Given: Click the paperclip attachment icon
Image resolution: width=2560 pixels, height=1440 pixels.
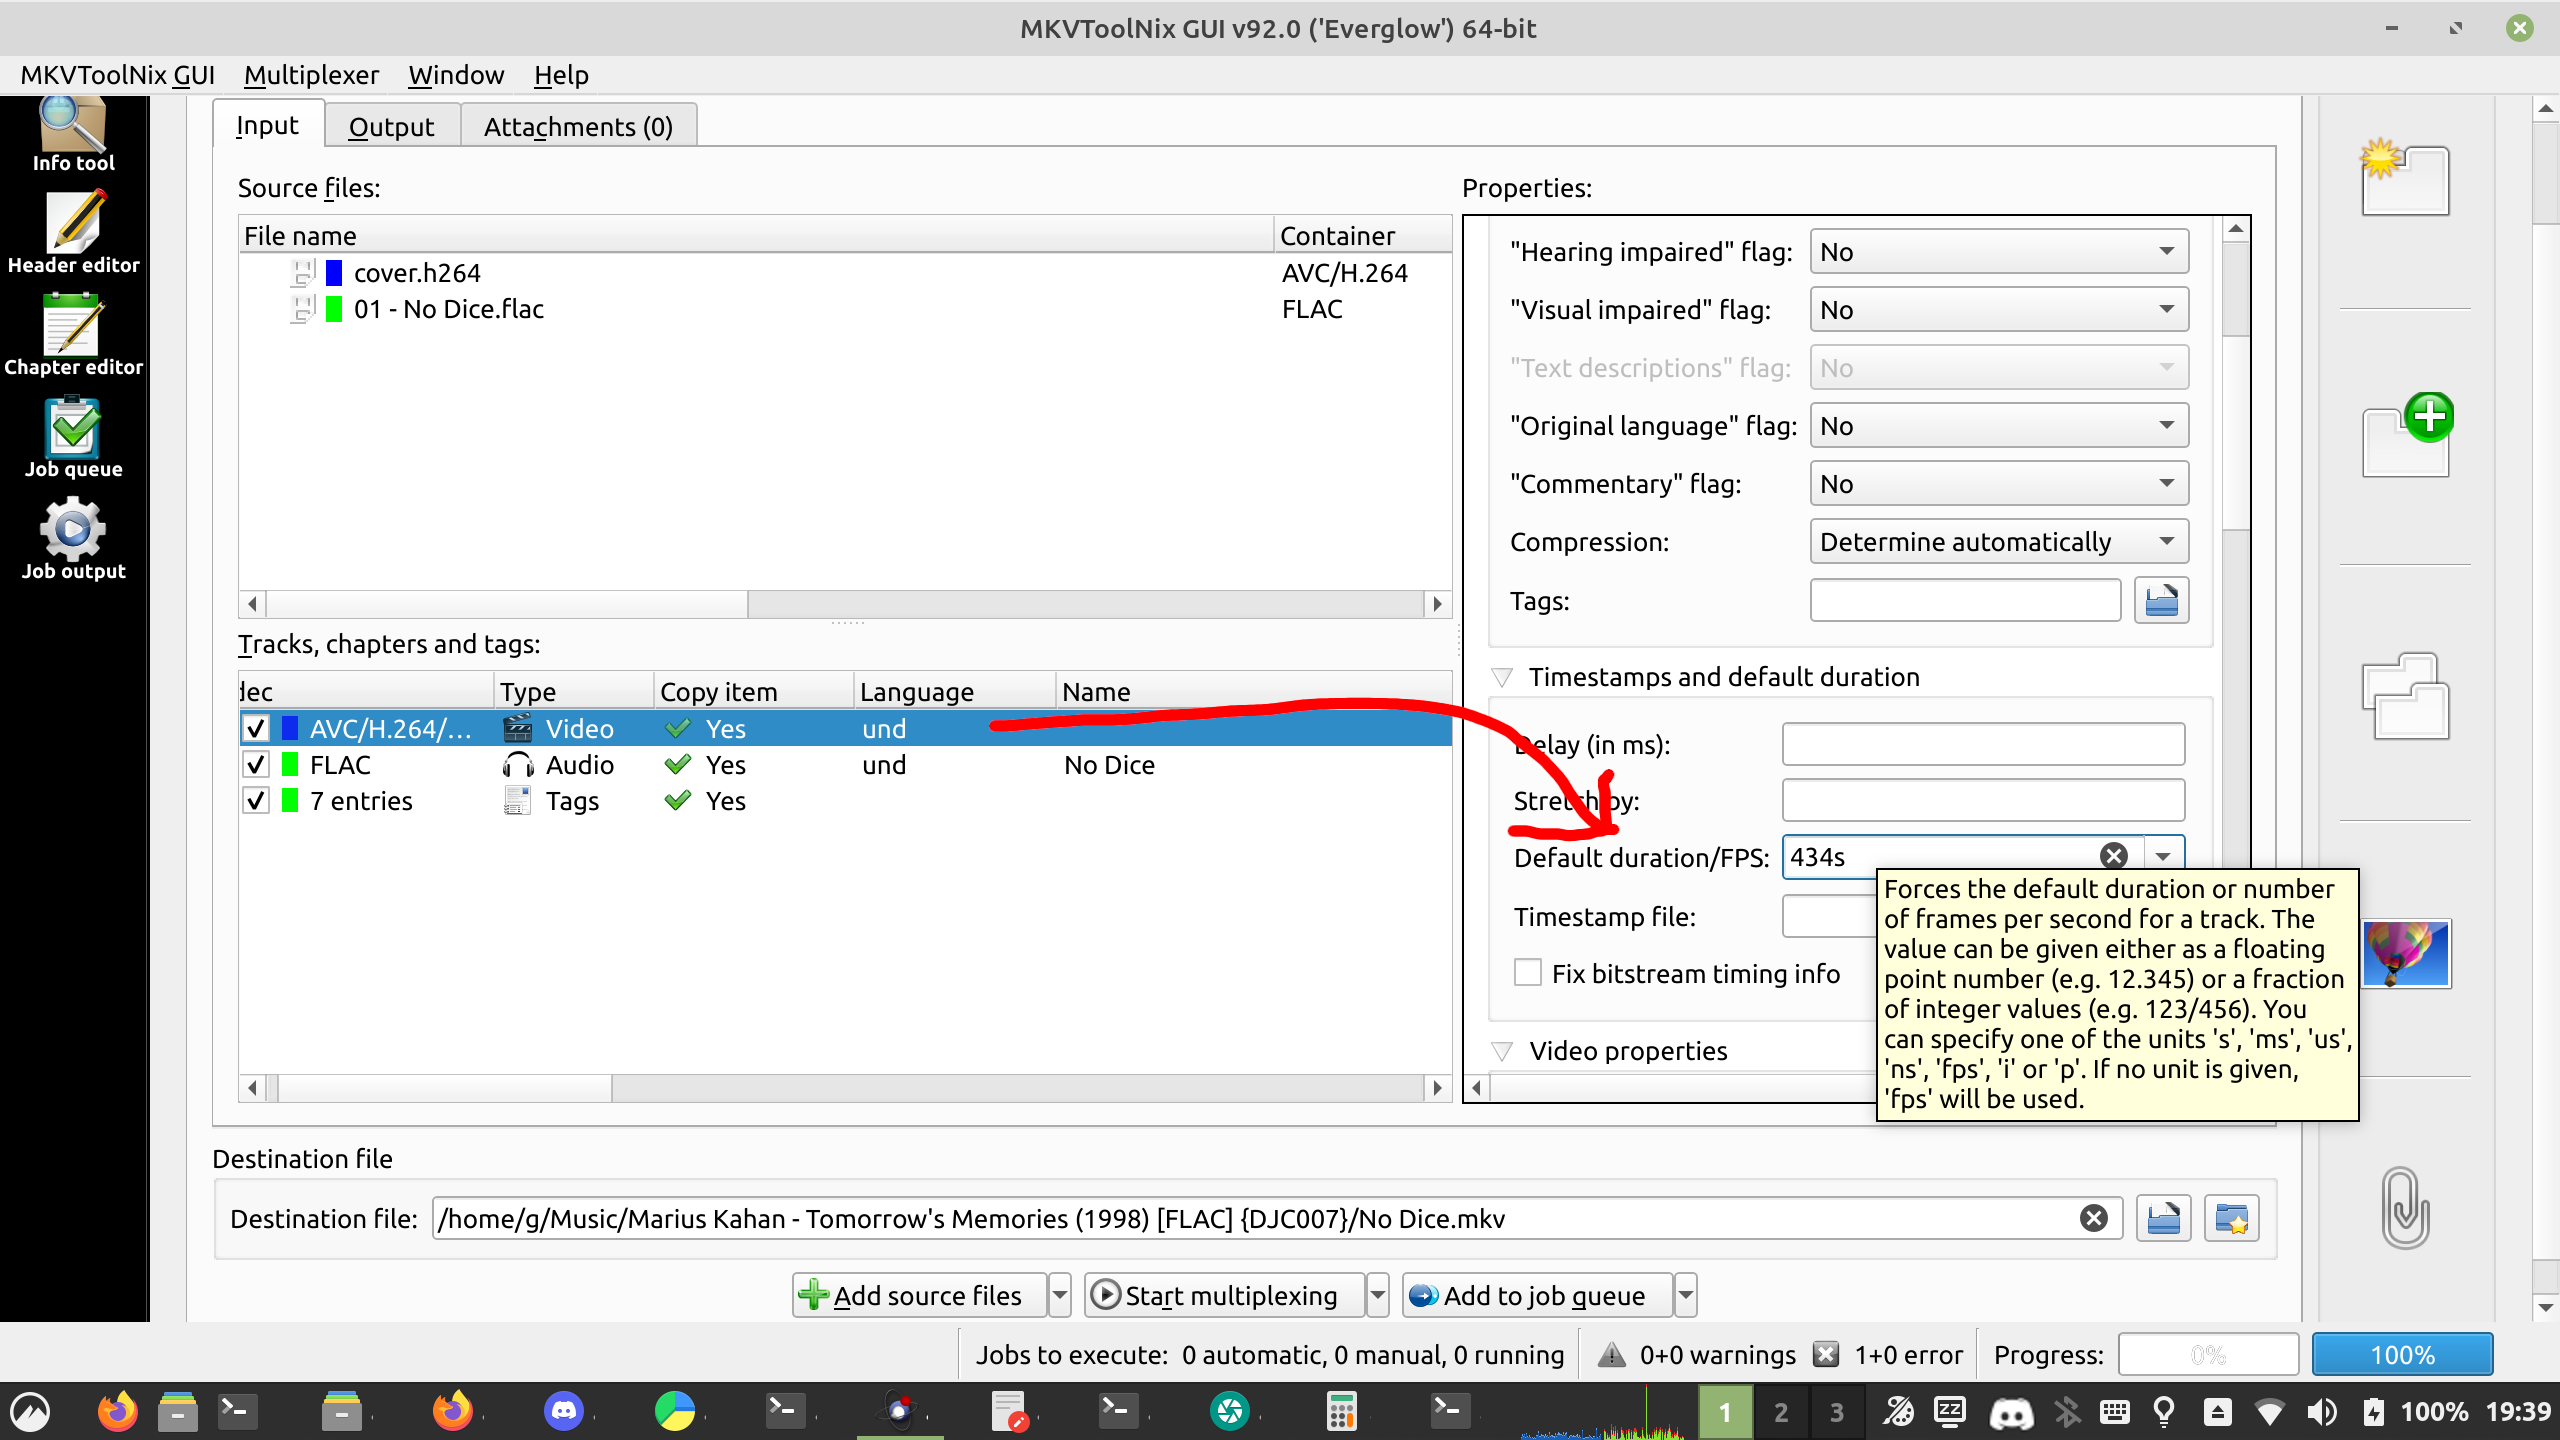Looking at the screenshot, I should coord(2404,1207).
